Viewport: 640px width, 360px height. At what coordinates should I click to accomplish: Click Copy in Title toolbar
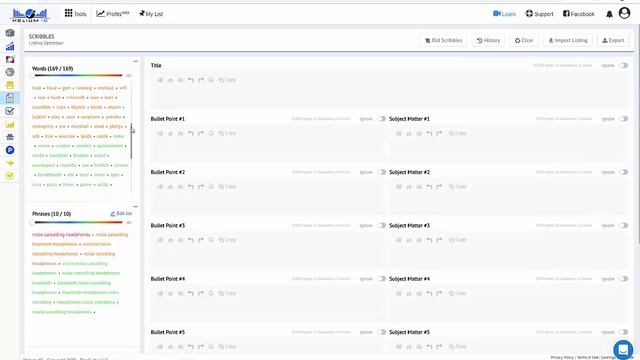[x=227, y=80]
